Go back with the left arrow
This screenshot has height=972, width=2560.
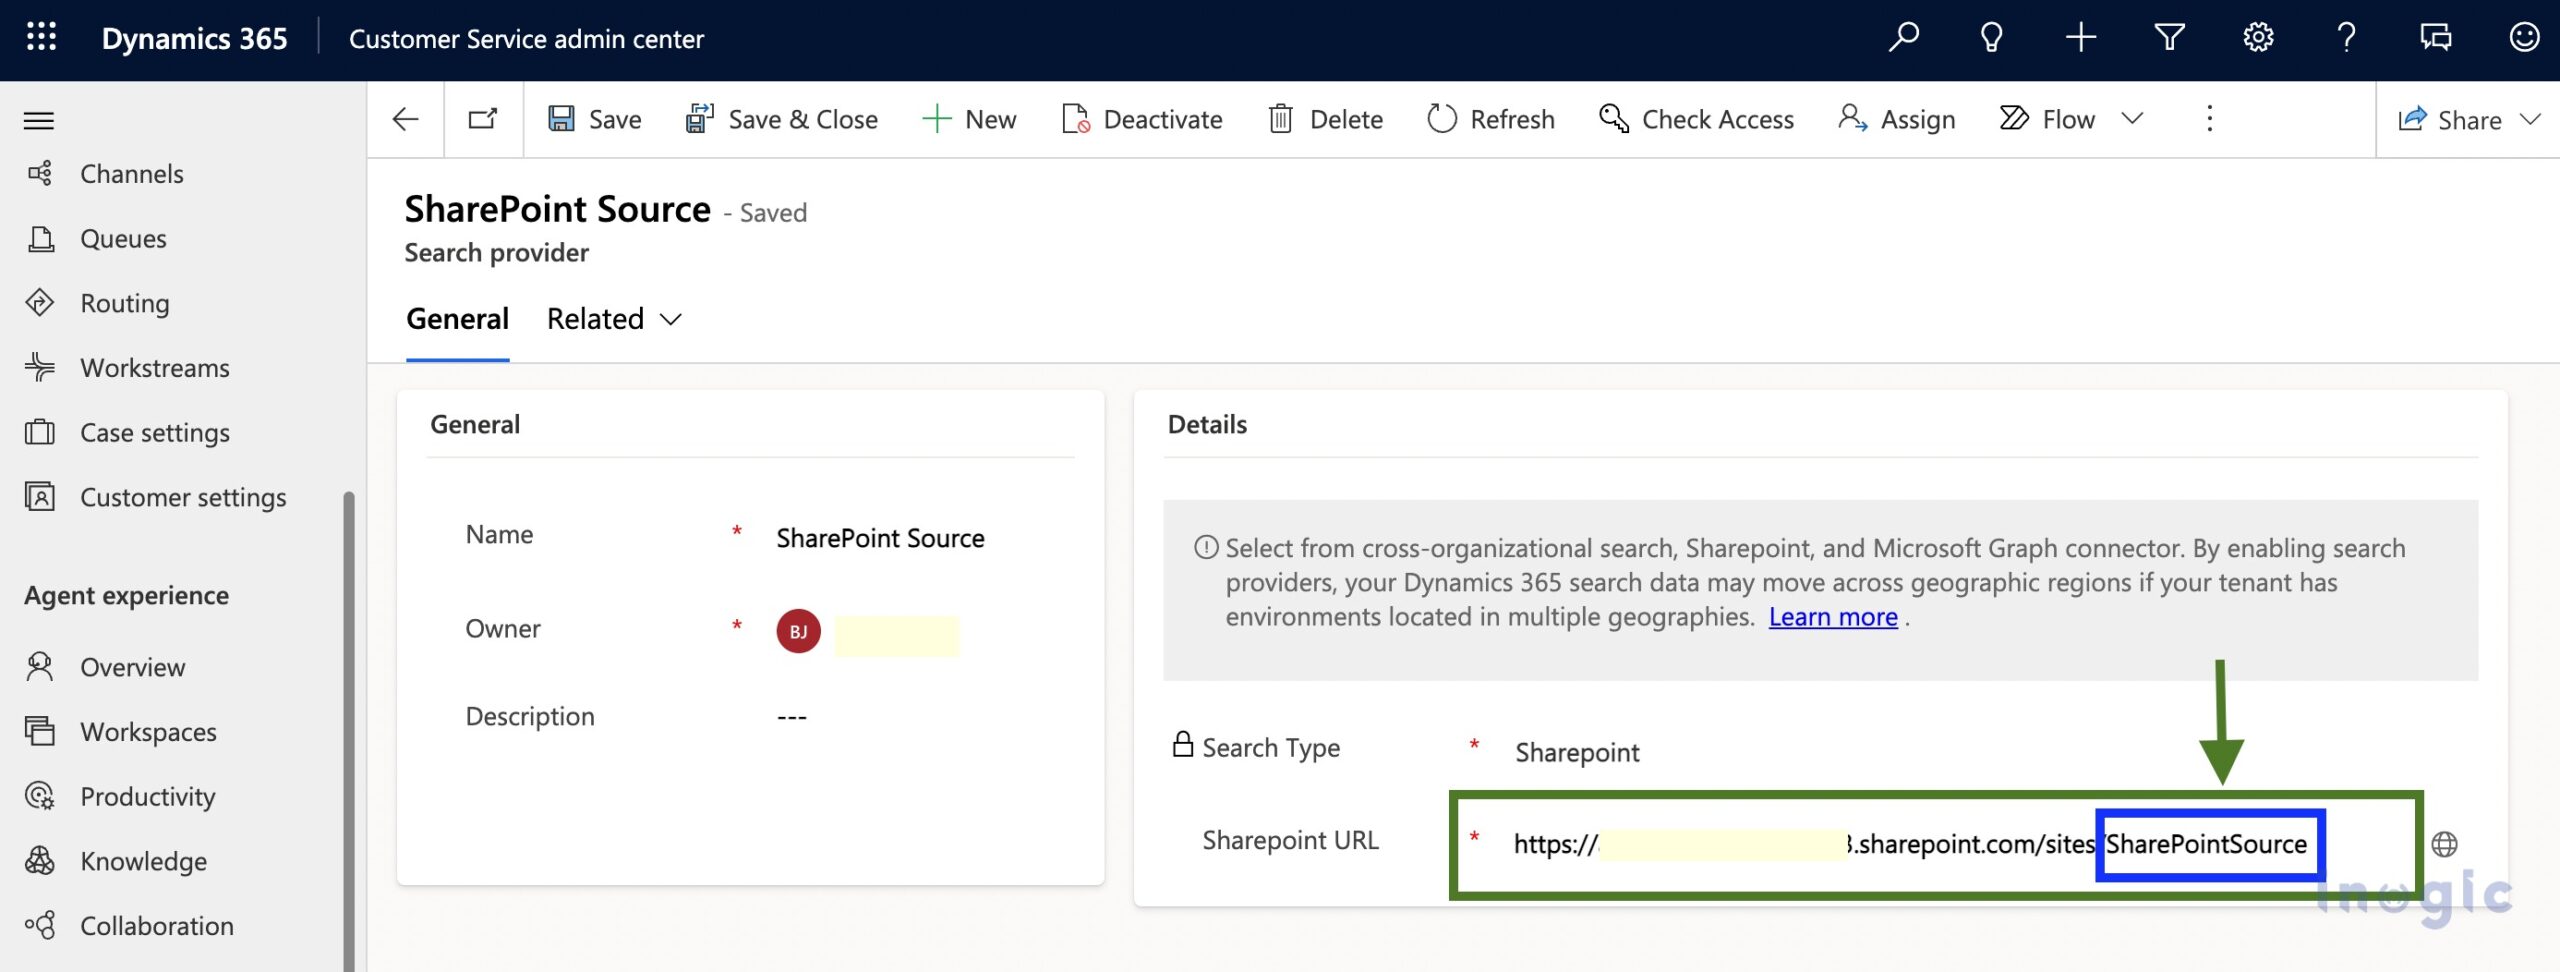click(x=405, y=119)
